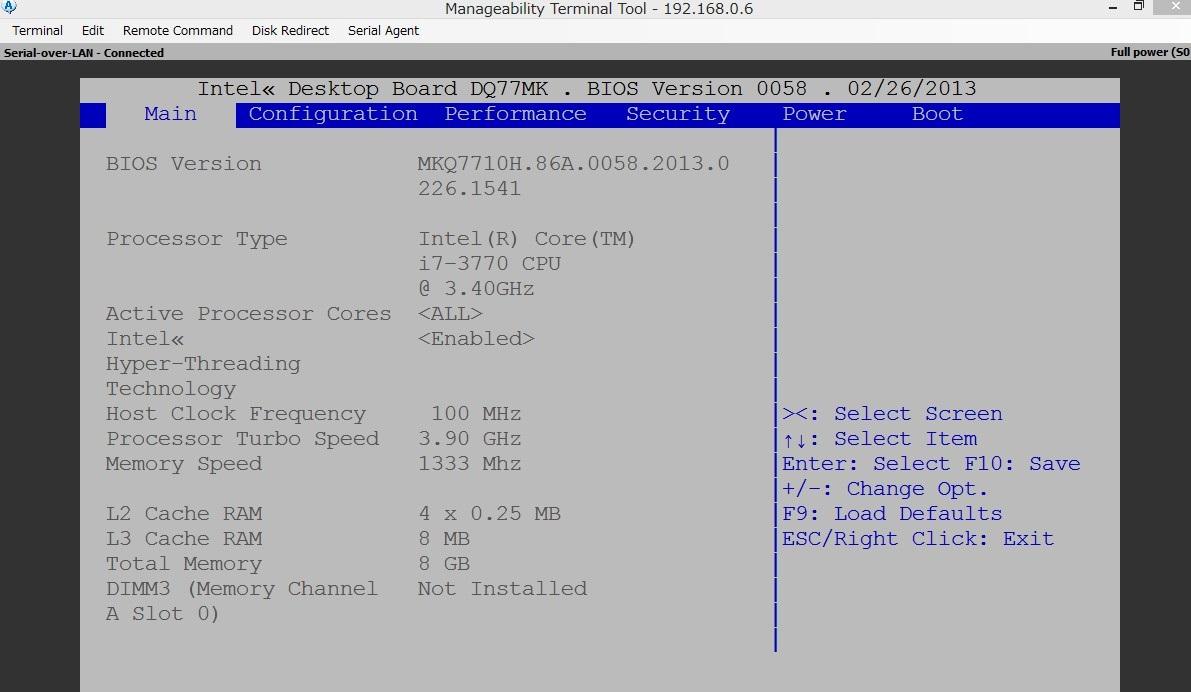
Task: Click the Hyper-Threading label text
Action: tap(203, 364)
